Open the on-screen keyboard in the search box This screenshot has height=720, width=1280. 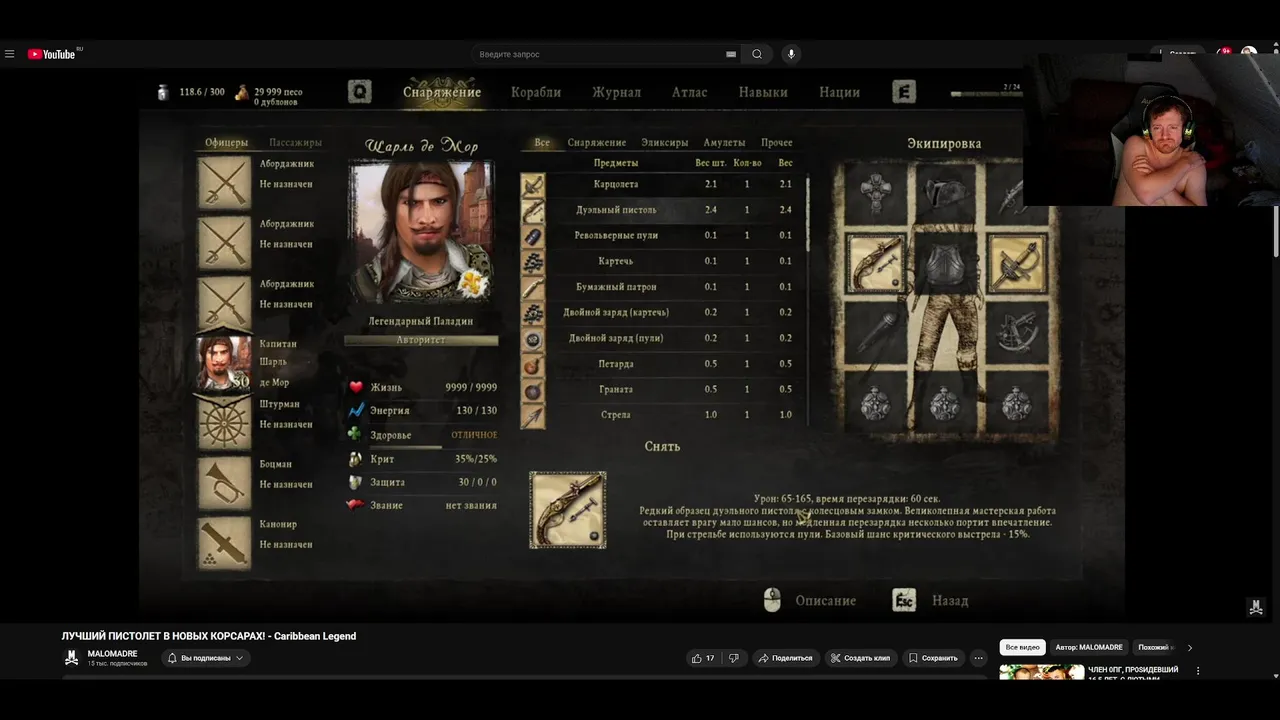[x=731, y=54]
